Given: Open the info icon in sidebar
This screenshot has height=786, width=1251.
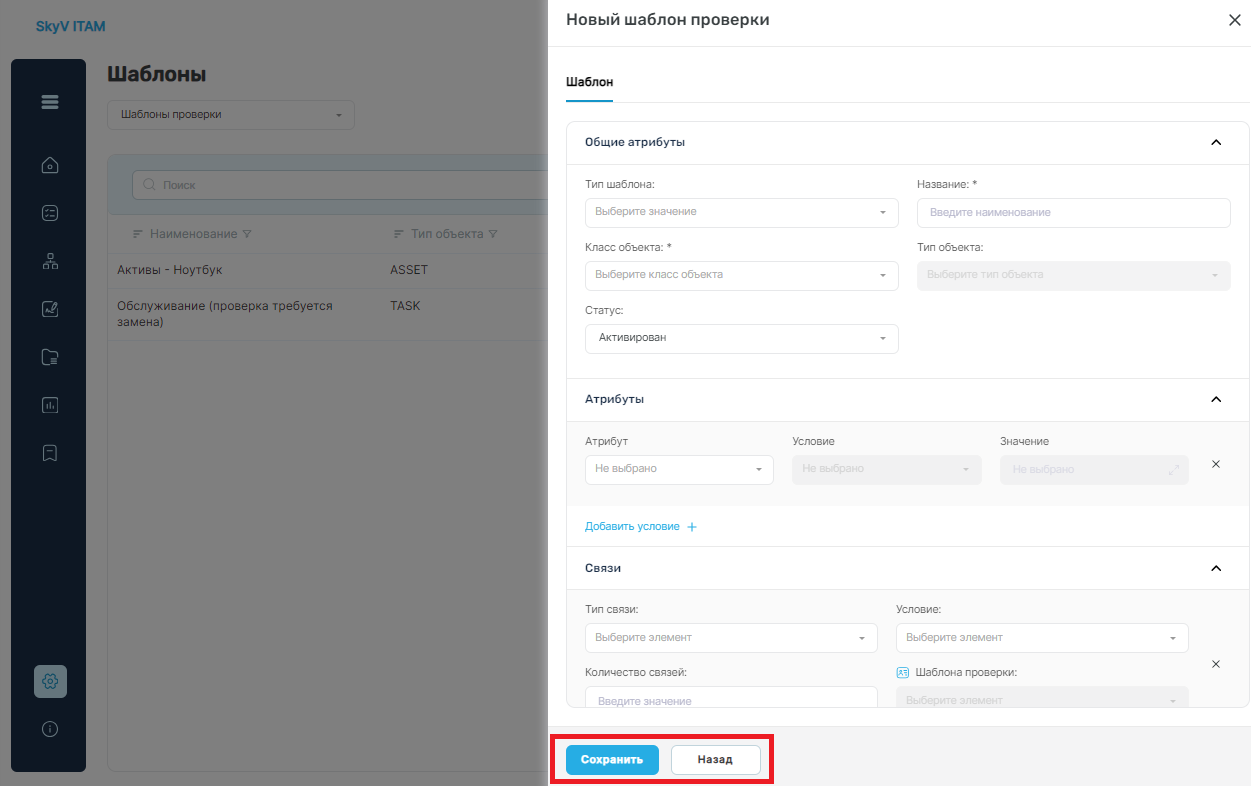Looking at the screenshot, I should coord(50,729).
